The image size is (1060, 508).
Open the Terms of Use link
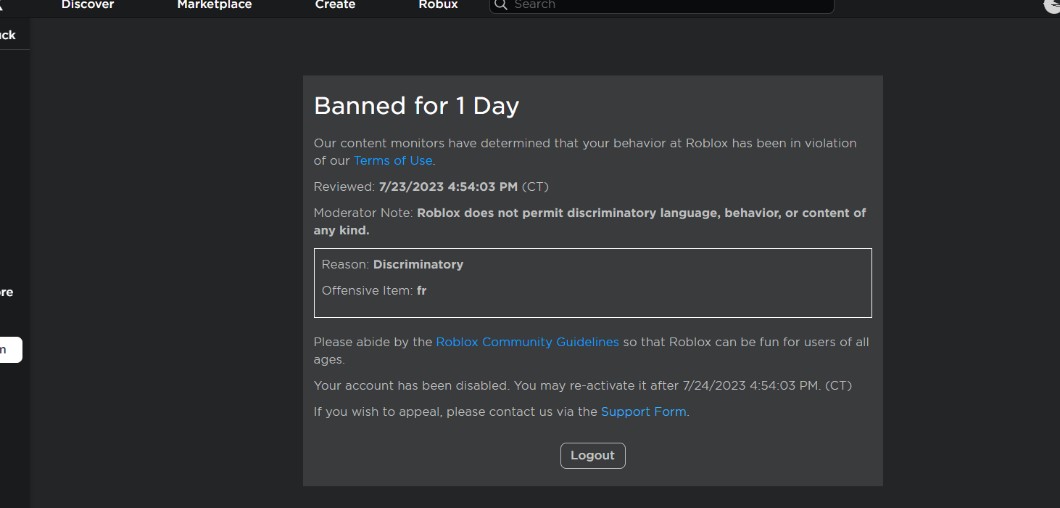point(393,160)
